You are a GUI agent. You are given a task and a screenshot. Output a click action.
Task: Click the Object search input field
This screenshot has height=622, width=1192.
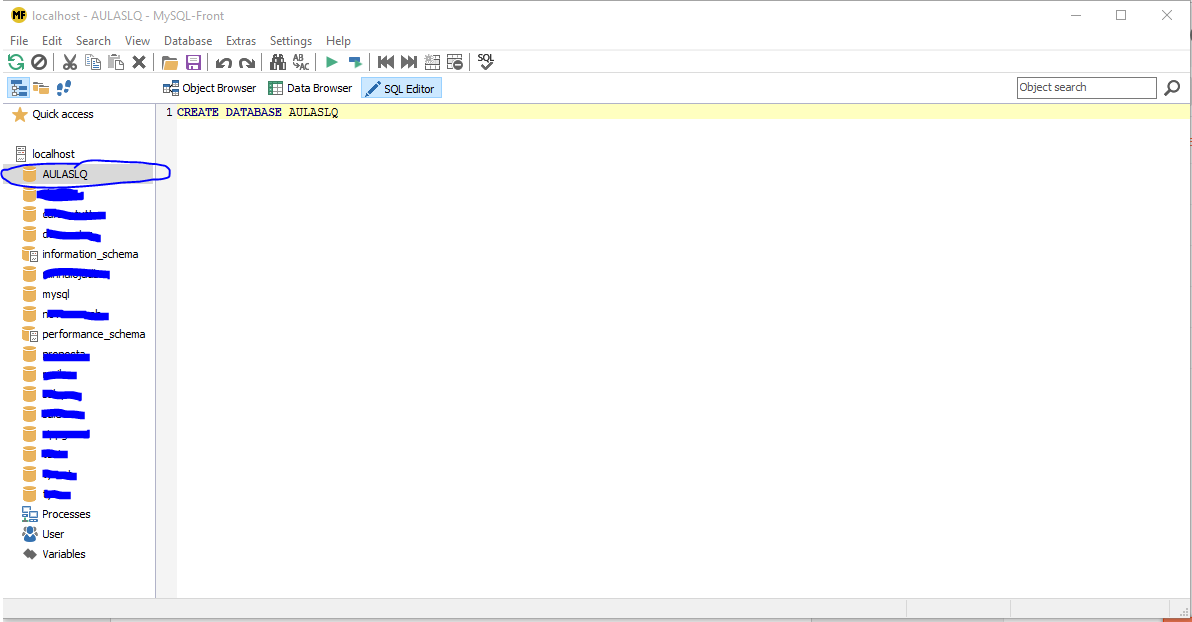1085,88
